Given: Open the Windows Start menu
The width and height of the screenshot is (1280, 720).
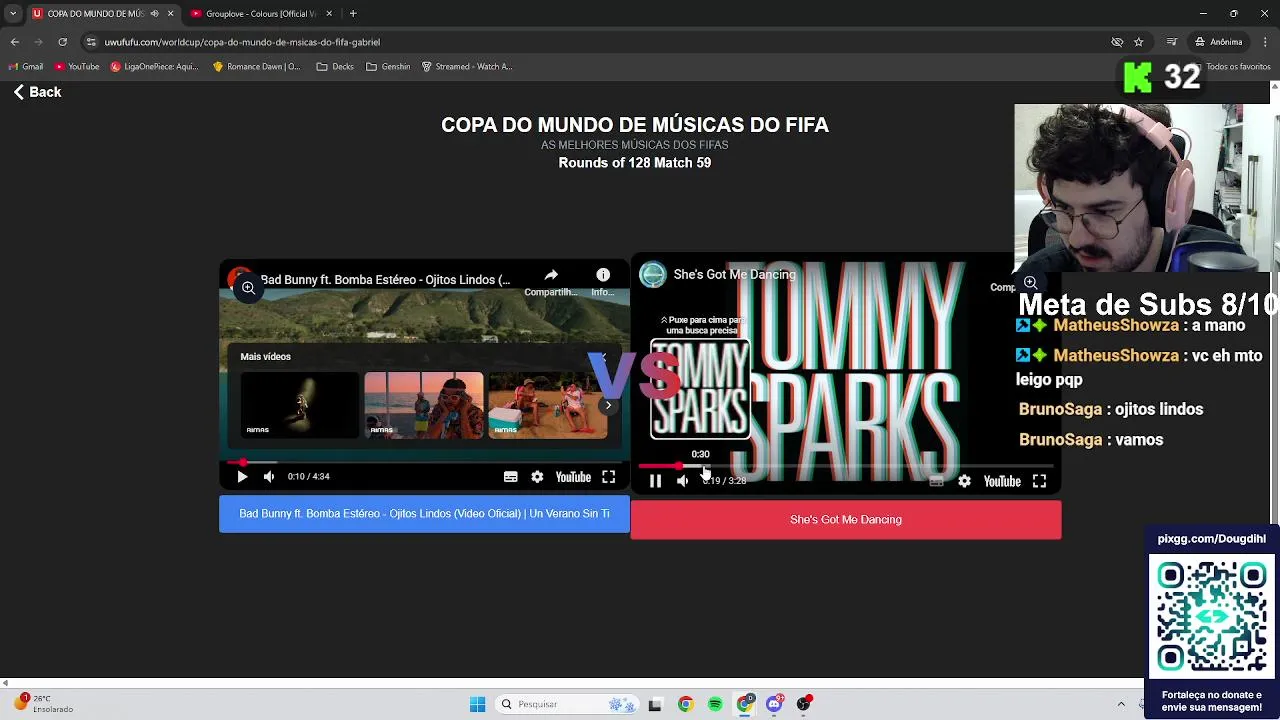Looking at the screenshot, I should [477, 704].
